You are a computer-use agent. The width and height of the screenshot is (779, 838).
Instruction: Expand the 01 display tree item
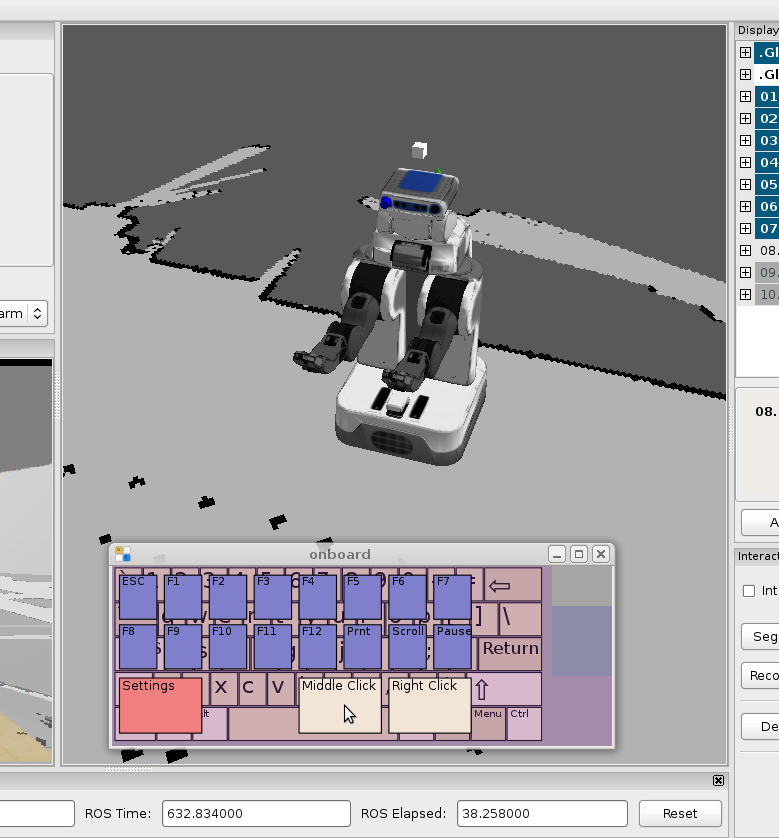pos(745,97)
